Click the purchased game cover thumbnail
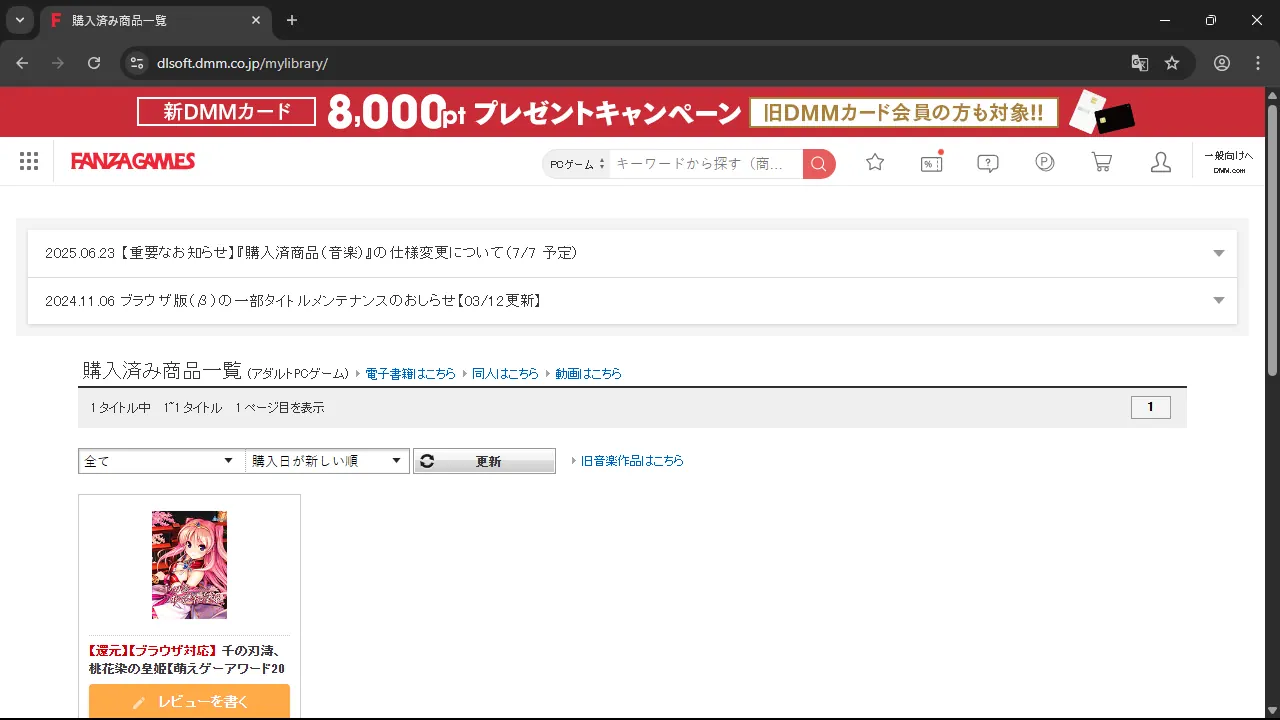Viewport: 1280px width, 720px height. pos(189,565)
